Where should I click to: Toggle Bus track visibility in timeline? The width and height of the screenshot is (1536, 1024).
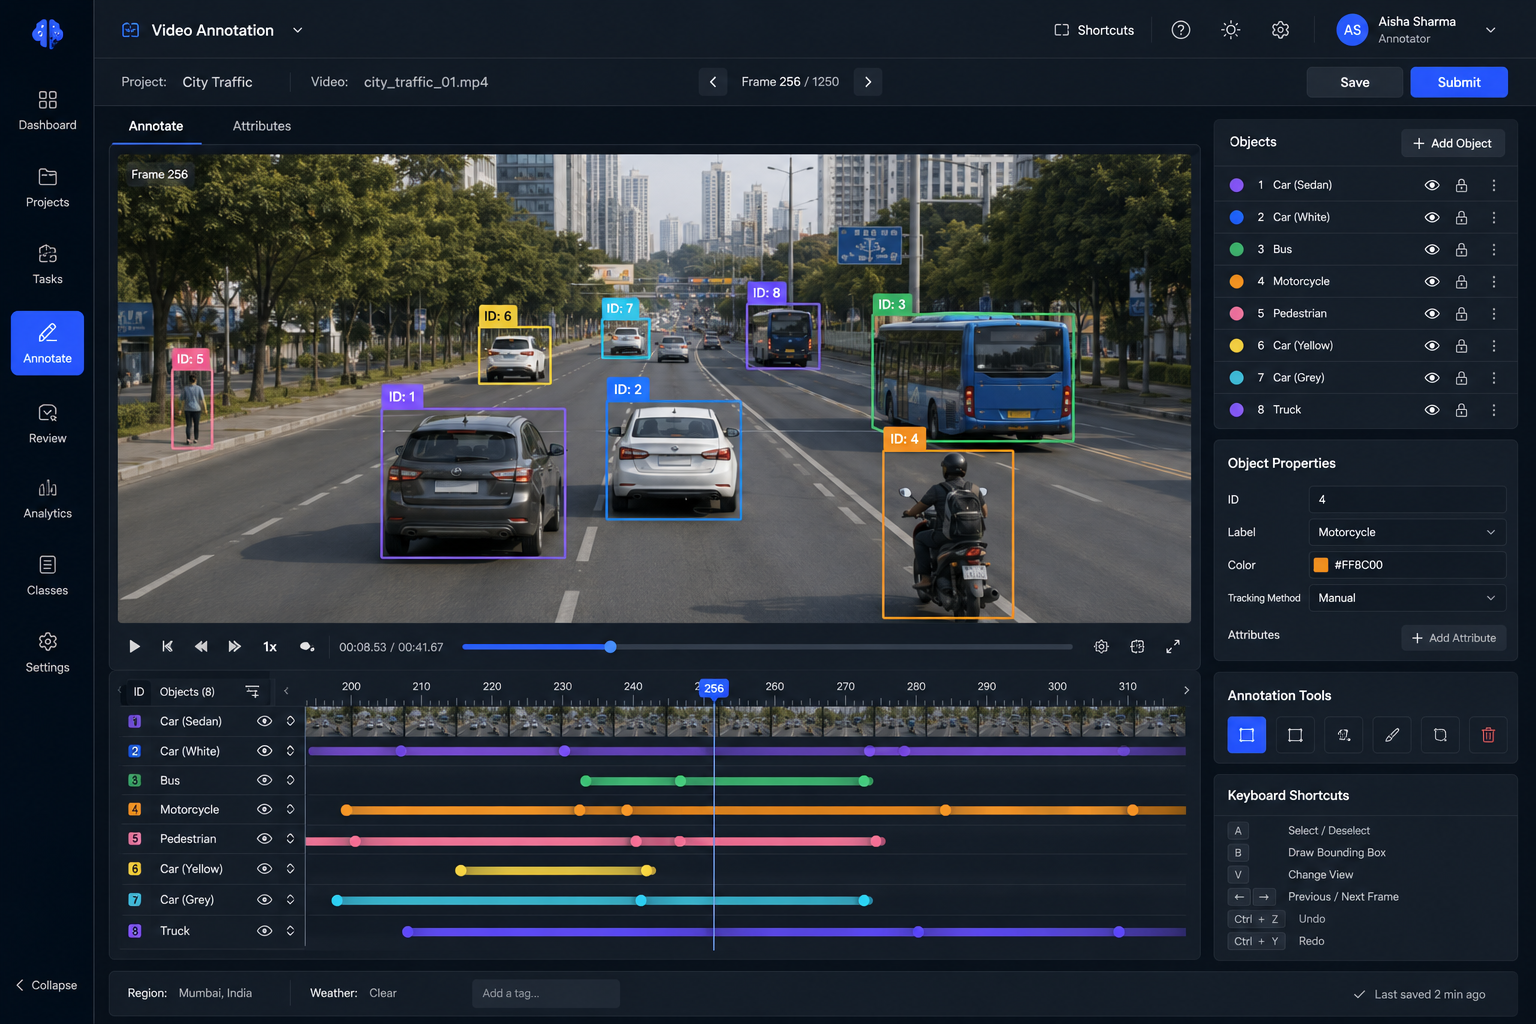point(264,780)
